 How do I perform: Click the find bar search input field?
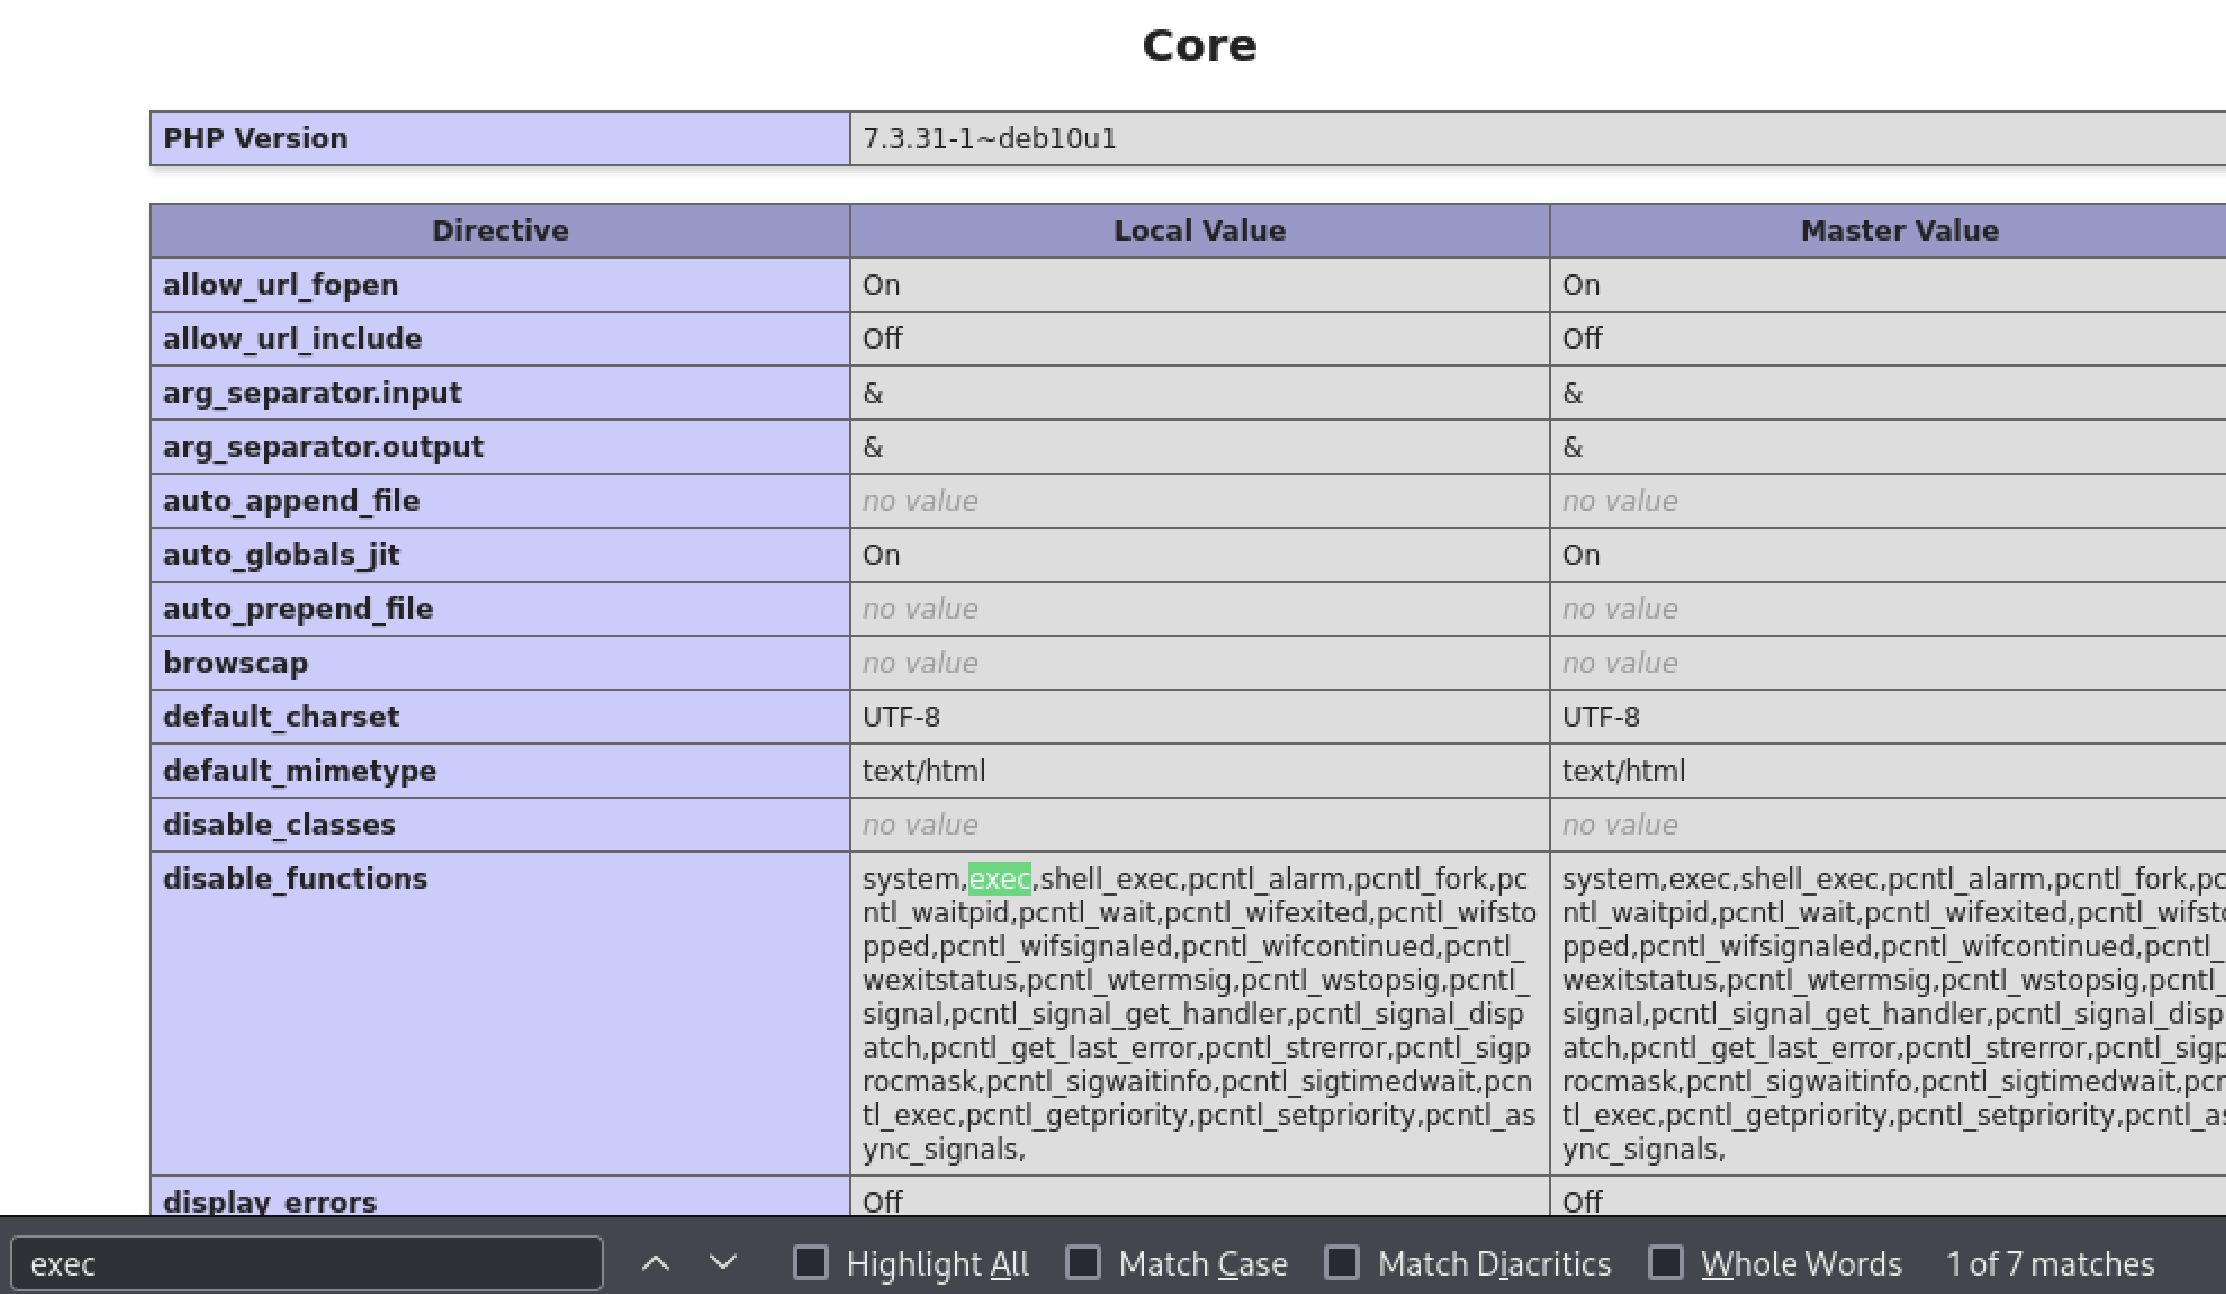pyautogui.click(x=306, y=1264)
